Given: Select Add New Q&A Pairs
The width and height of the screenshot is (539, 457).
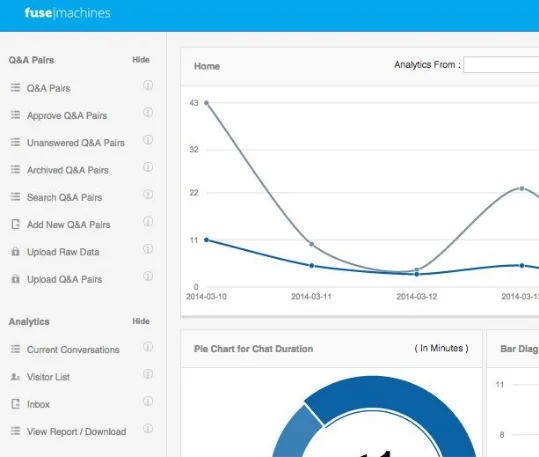Looking at the screenshot, I should click(68, 225).
